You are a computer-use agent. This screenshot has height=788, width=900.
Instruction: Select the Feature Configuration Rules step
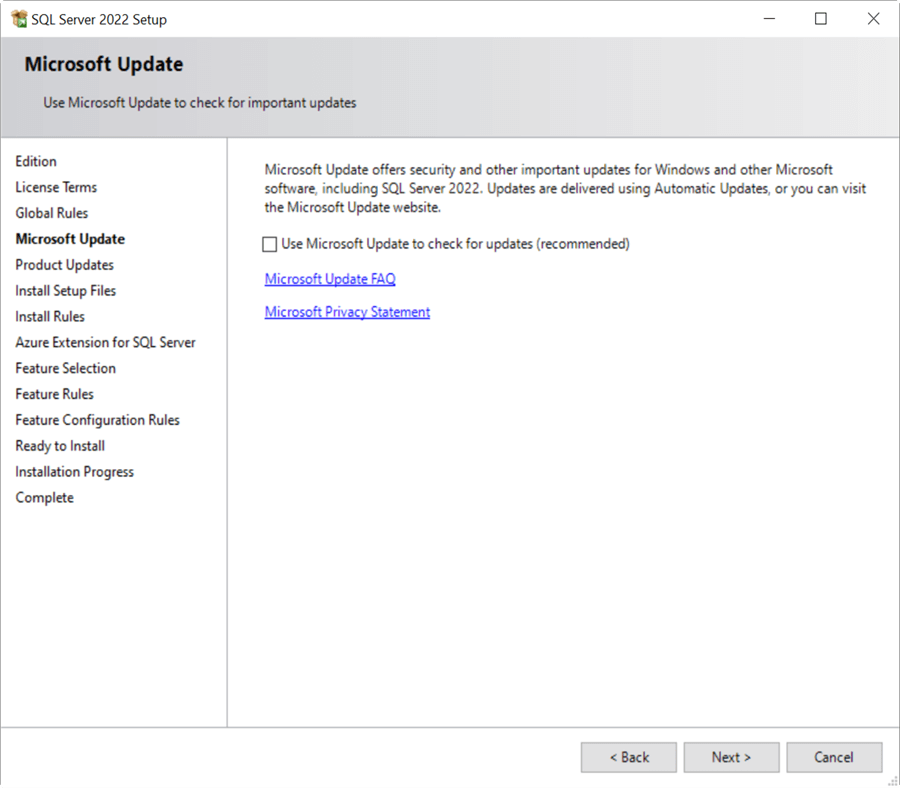pyautogui.click(x=97, y=420)
